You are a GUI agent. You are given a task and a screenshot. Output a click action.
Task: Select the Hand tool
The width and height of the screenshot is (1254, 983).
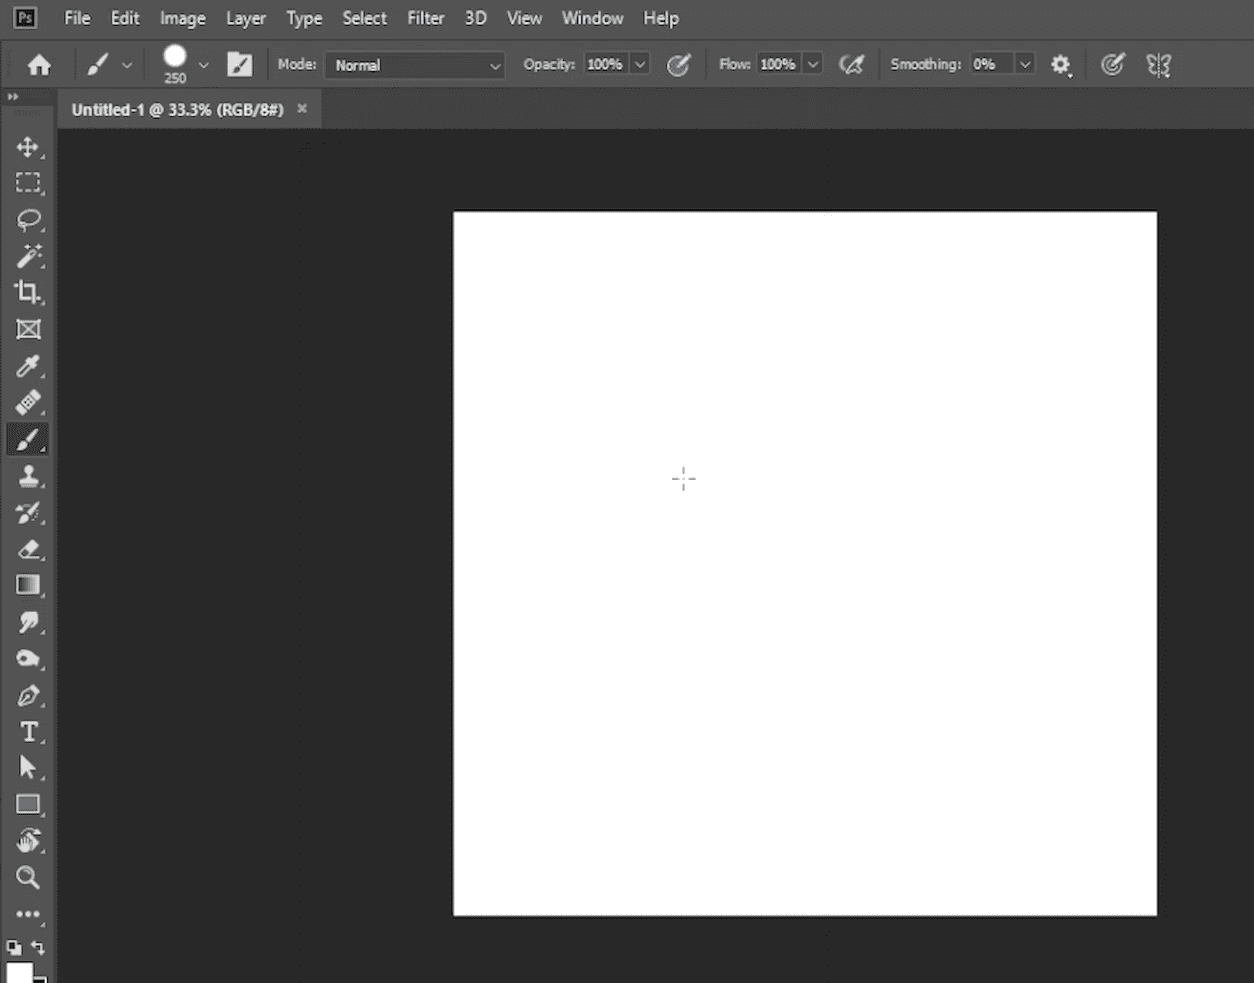point(27,841)
